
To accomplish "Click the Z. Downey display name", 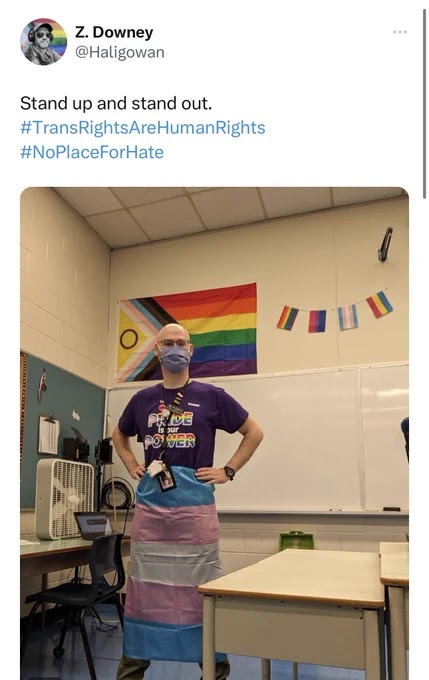I will pyautogui.click(x=114, y=32).
